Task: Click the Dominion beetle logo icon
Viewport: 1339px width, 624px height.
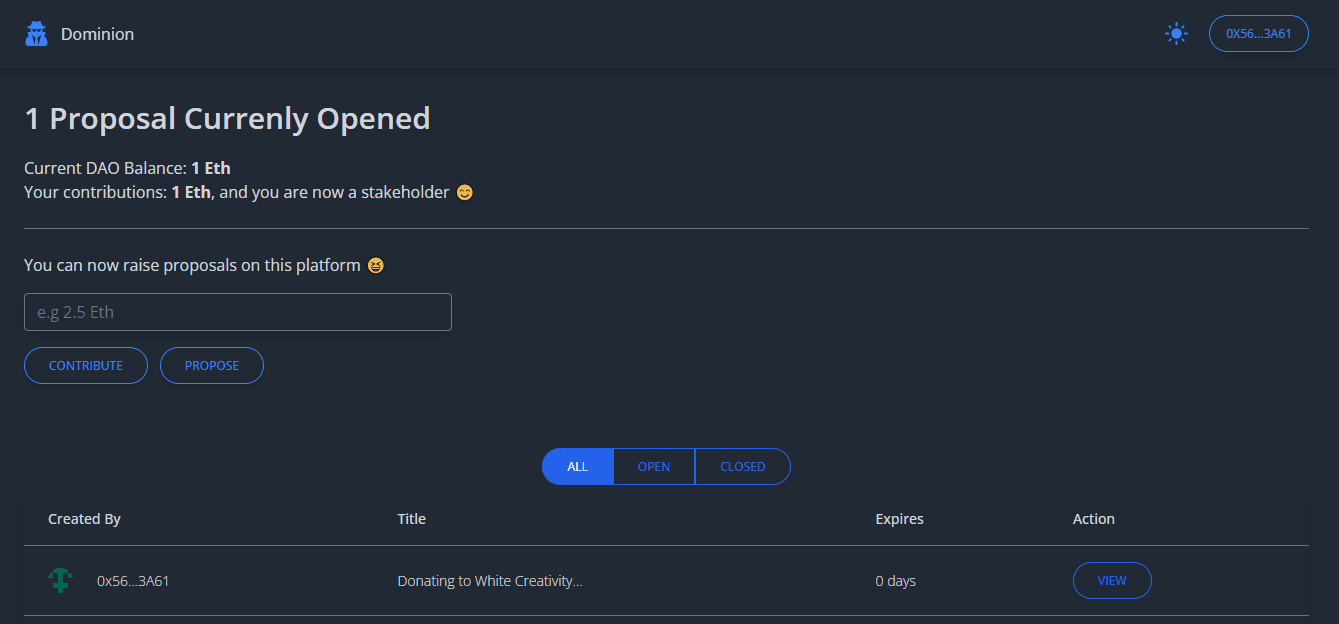Action: click(x=36, y=32)
